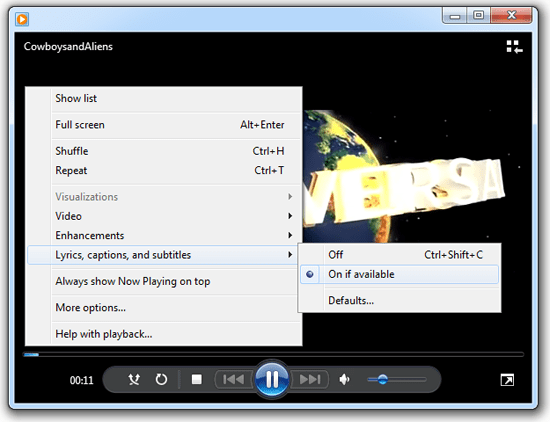Expand the Video submenu arrow

click(x=290, y=216)
